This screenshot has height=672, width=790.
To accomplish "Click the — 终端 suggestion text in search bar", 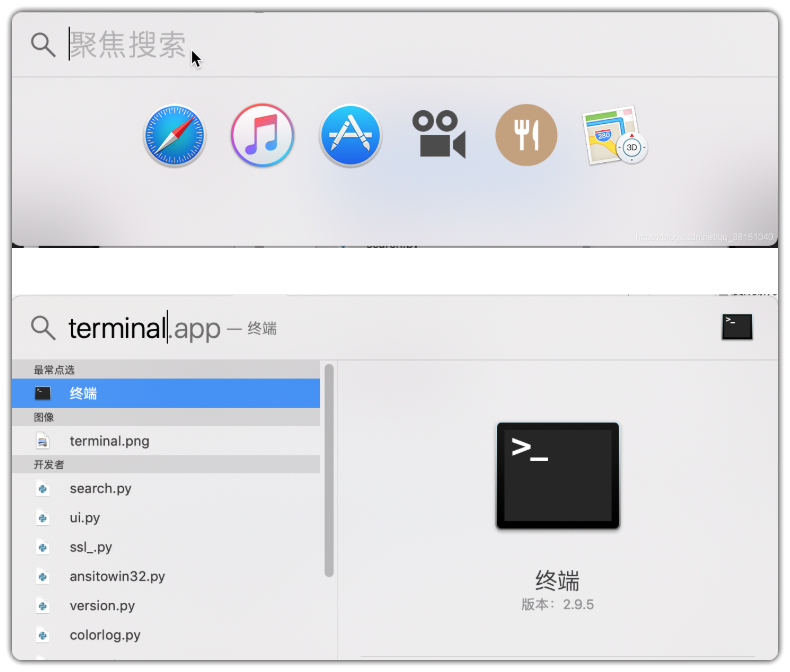I will pyautogui.click(x=252, y=329).
